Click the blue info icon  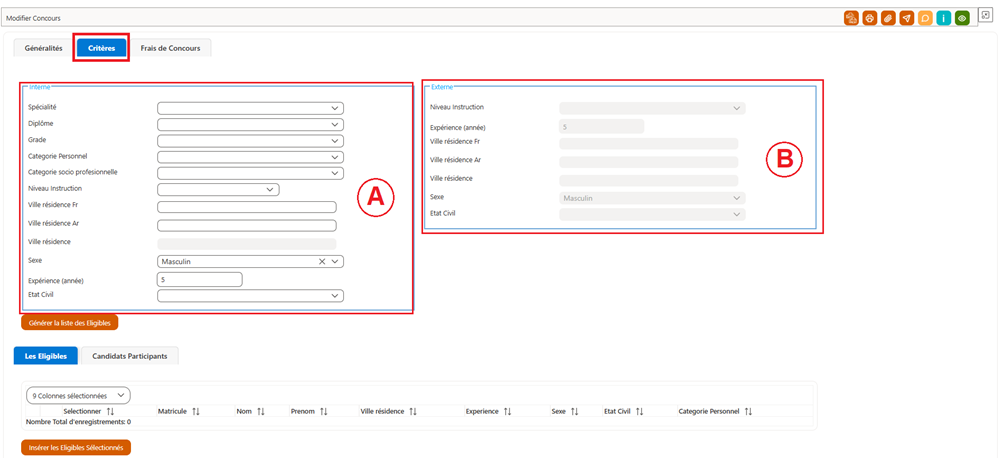click(944, 18)
